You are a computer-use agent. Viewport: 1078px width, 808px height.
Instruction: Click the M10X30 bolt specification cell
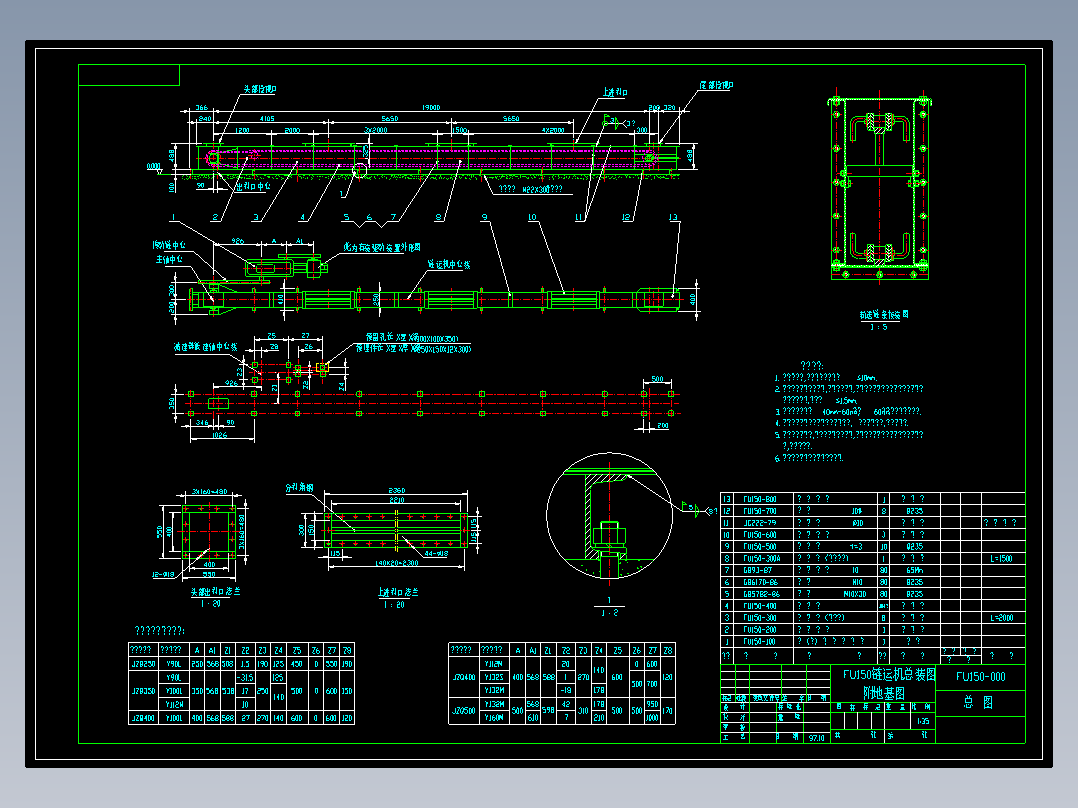coord(855,594)
